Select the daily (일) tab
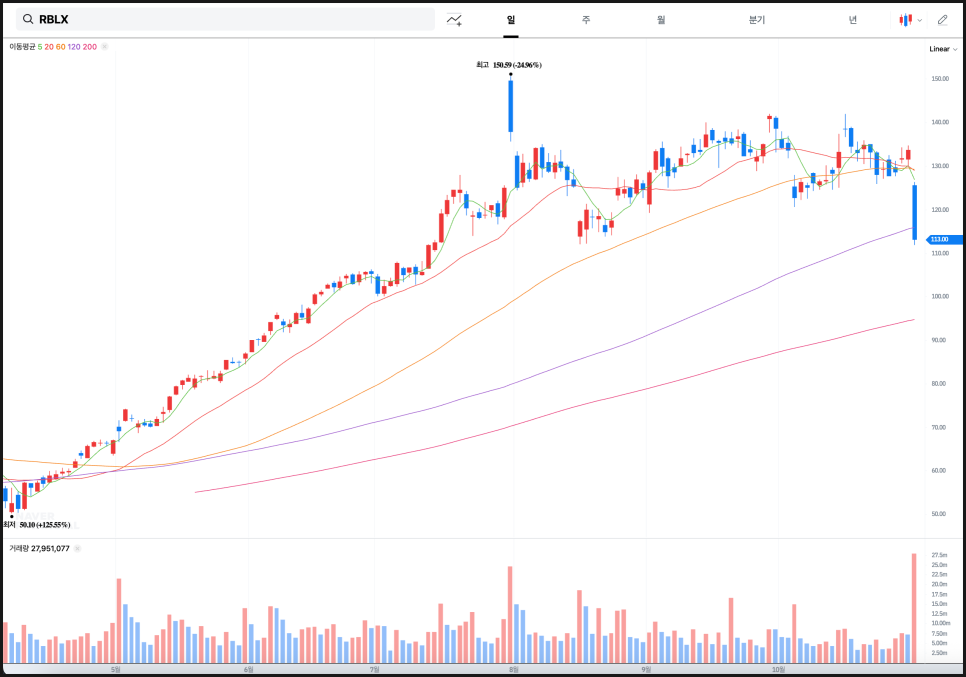This screenshot has height=677, width=966. click(511, 19)
